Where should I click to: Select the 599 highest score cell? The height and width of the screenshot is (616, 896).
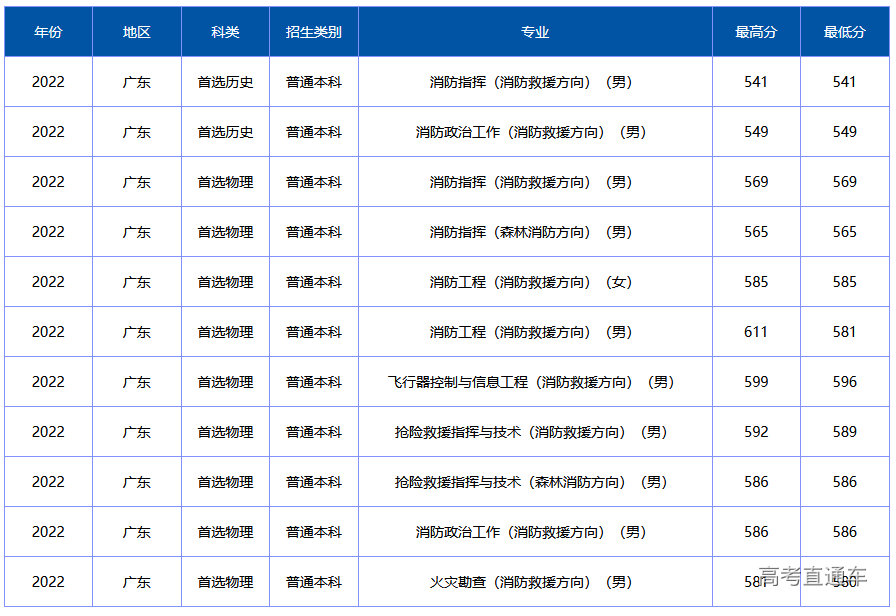pyautogui.click(x=756, y=382)
